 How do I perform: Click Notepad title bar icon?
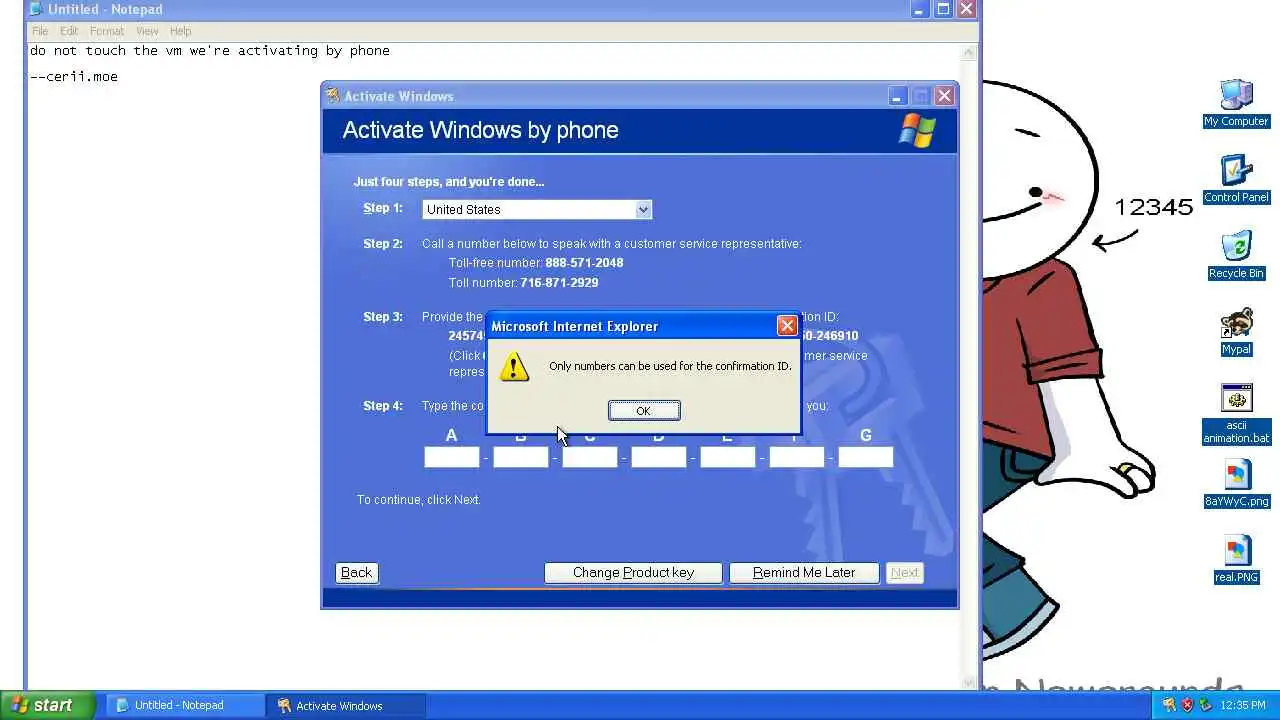37,9
